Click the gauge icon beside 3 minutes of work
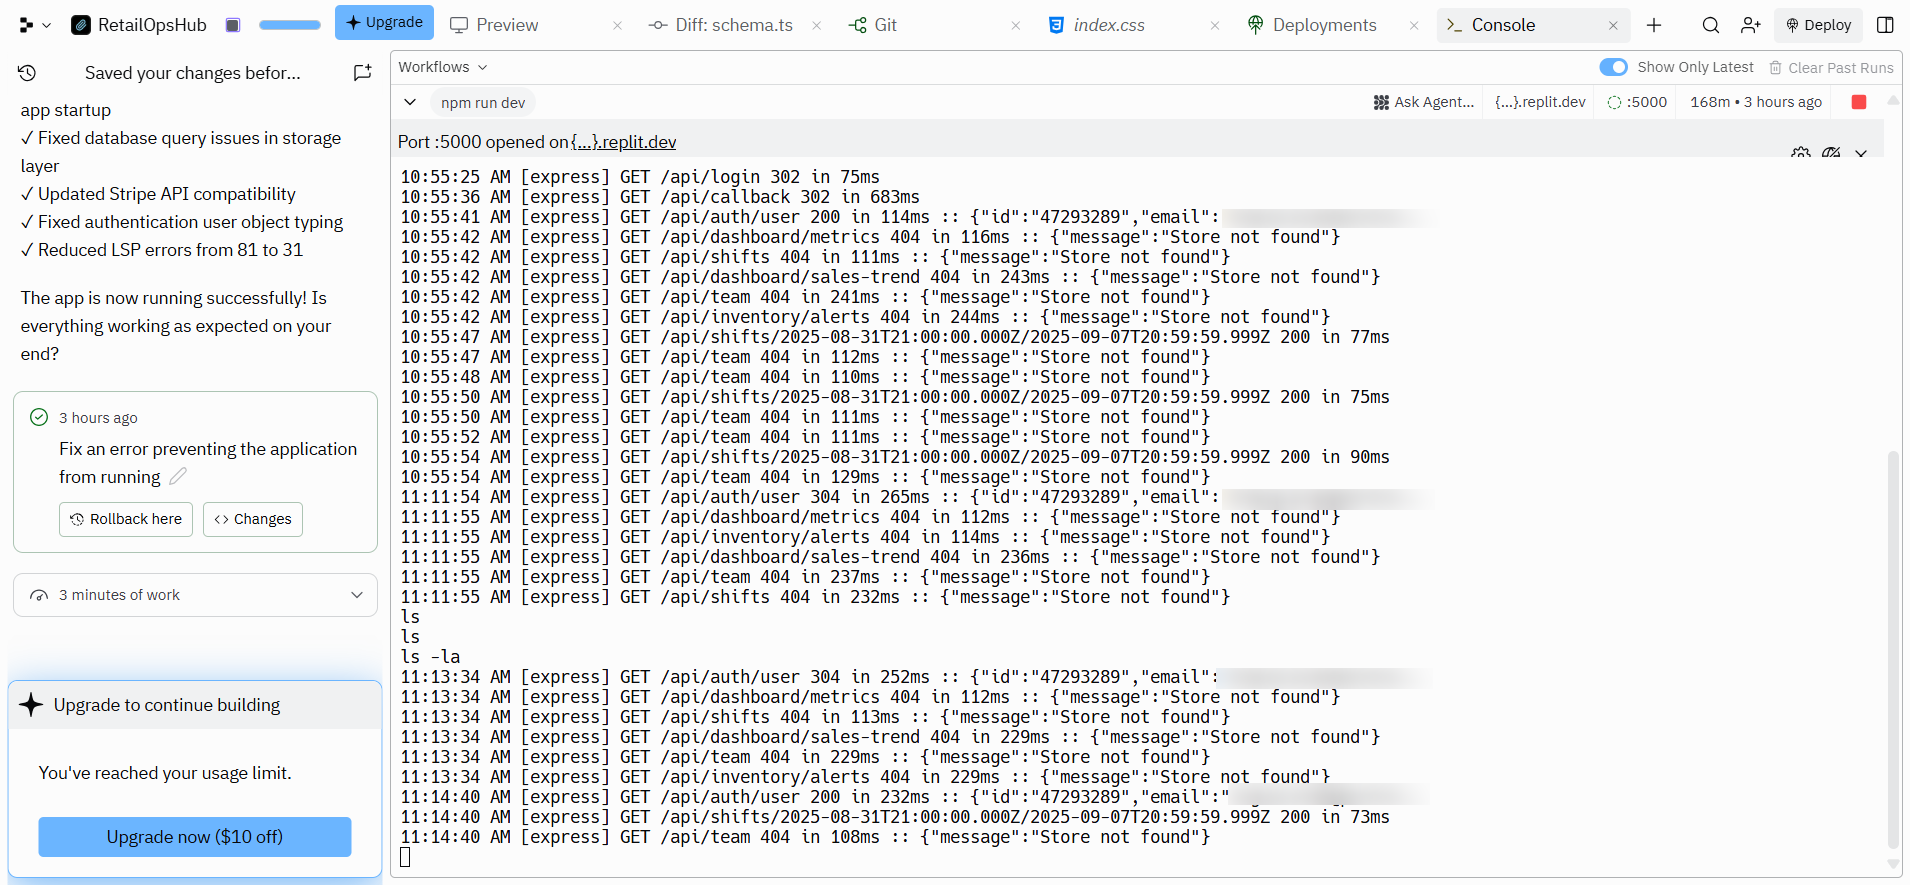 (x=39, y=595)
